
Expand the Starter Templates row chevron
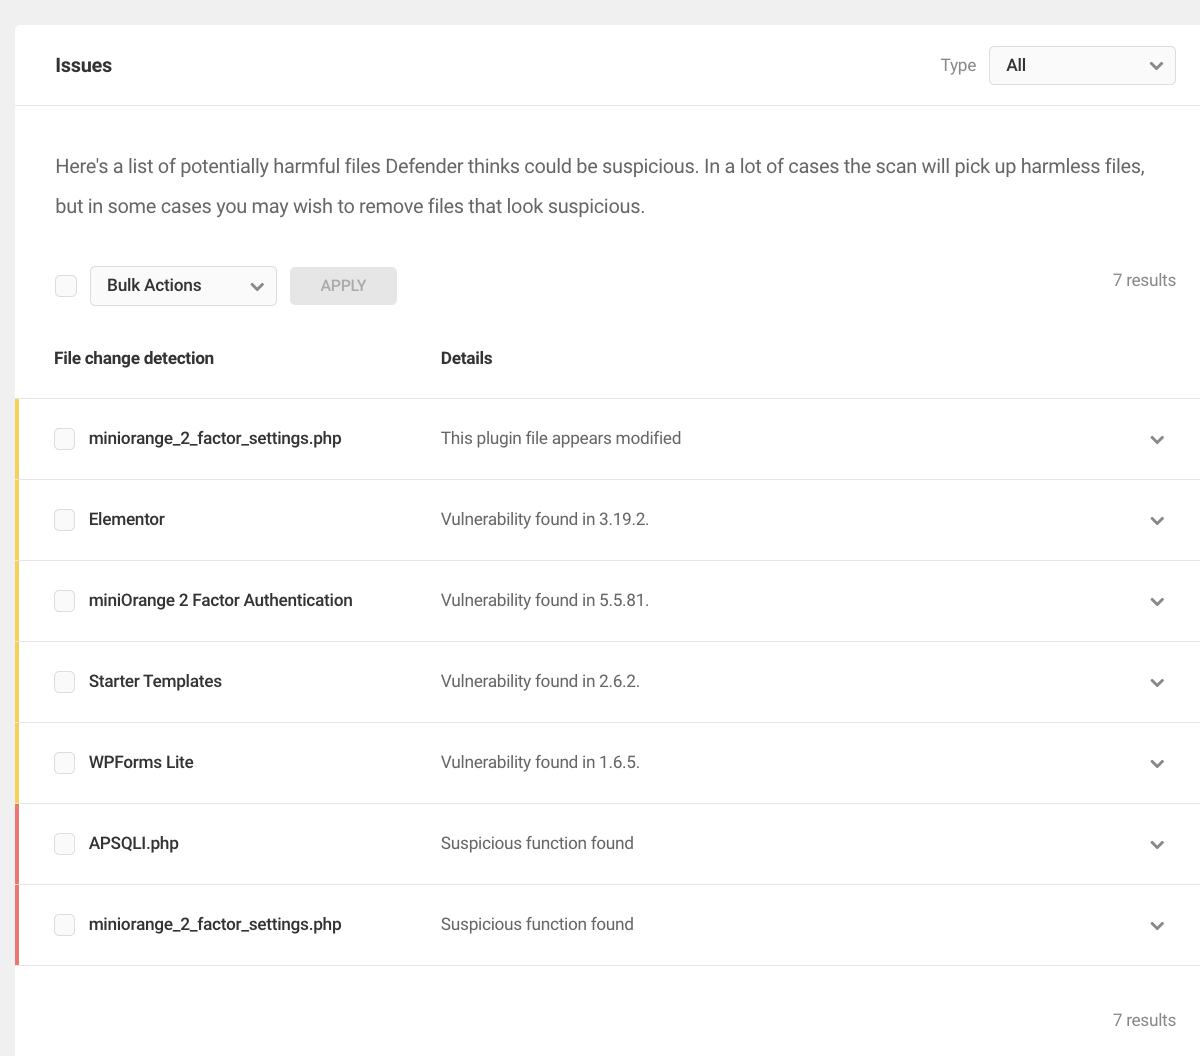pos(1157,682)
